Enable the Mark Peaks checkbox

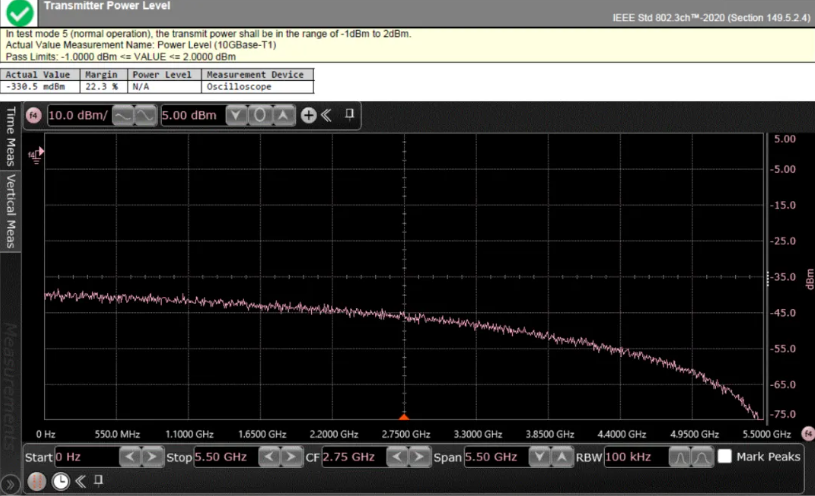click(x=726, y=457)
